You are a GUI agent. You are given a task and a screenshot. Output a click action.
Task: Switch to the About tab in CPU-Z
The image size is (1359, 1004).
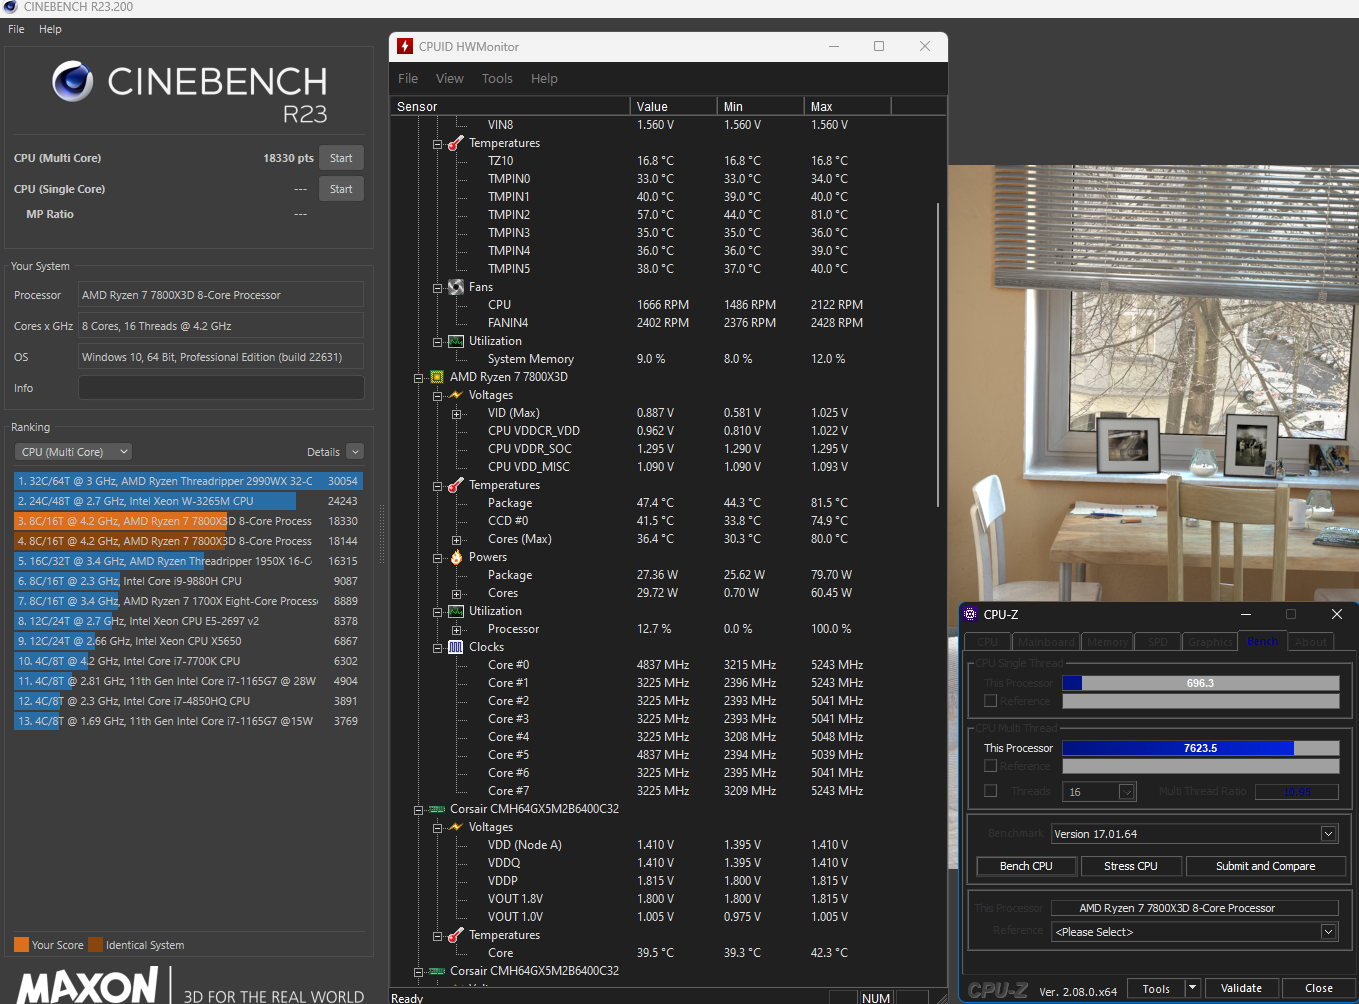pos(1311,642)
